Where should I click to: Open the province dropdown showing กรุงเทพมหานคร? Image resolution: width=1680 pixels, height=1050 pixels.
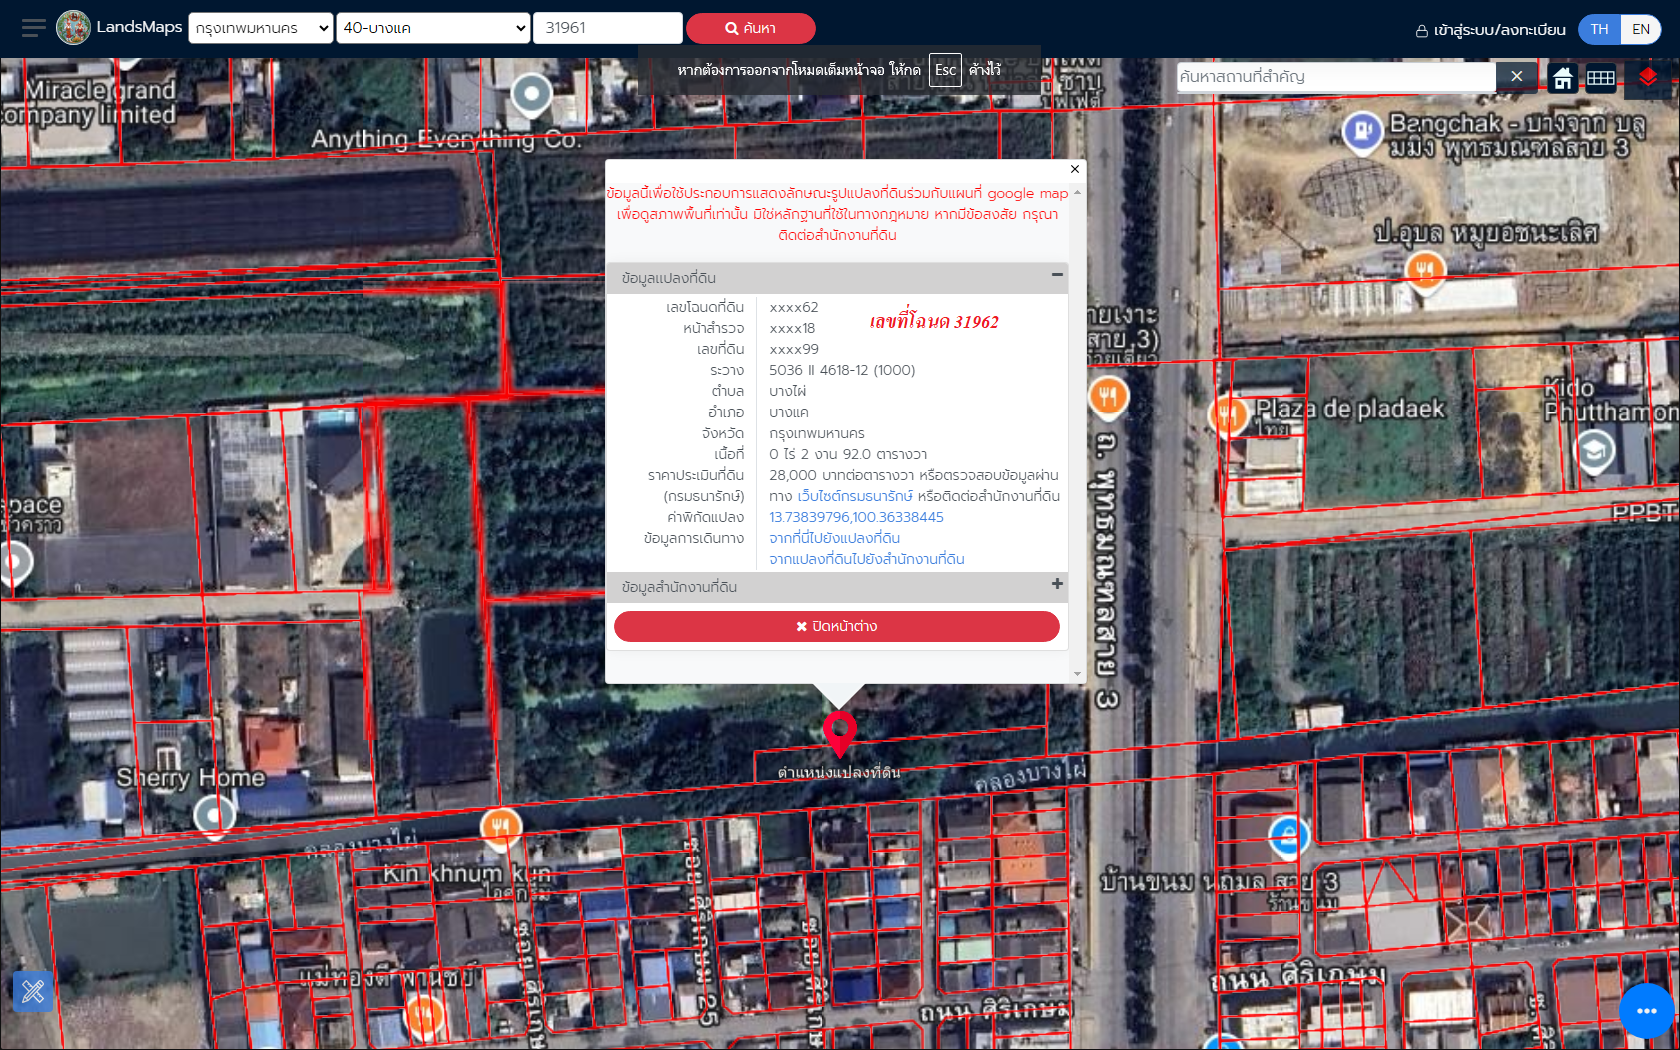pyautogui.click(x=260, y=28)
